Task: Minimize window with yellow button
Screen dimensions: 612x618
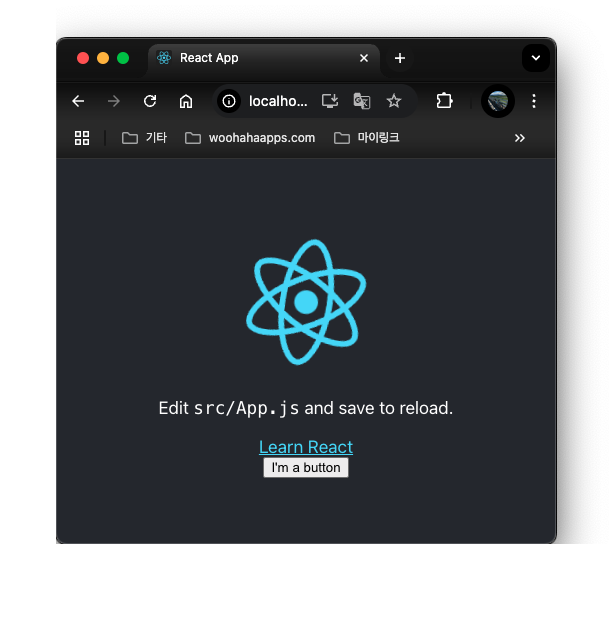Action: 103,58
